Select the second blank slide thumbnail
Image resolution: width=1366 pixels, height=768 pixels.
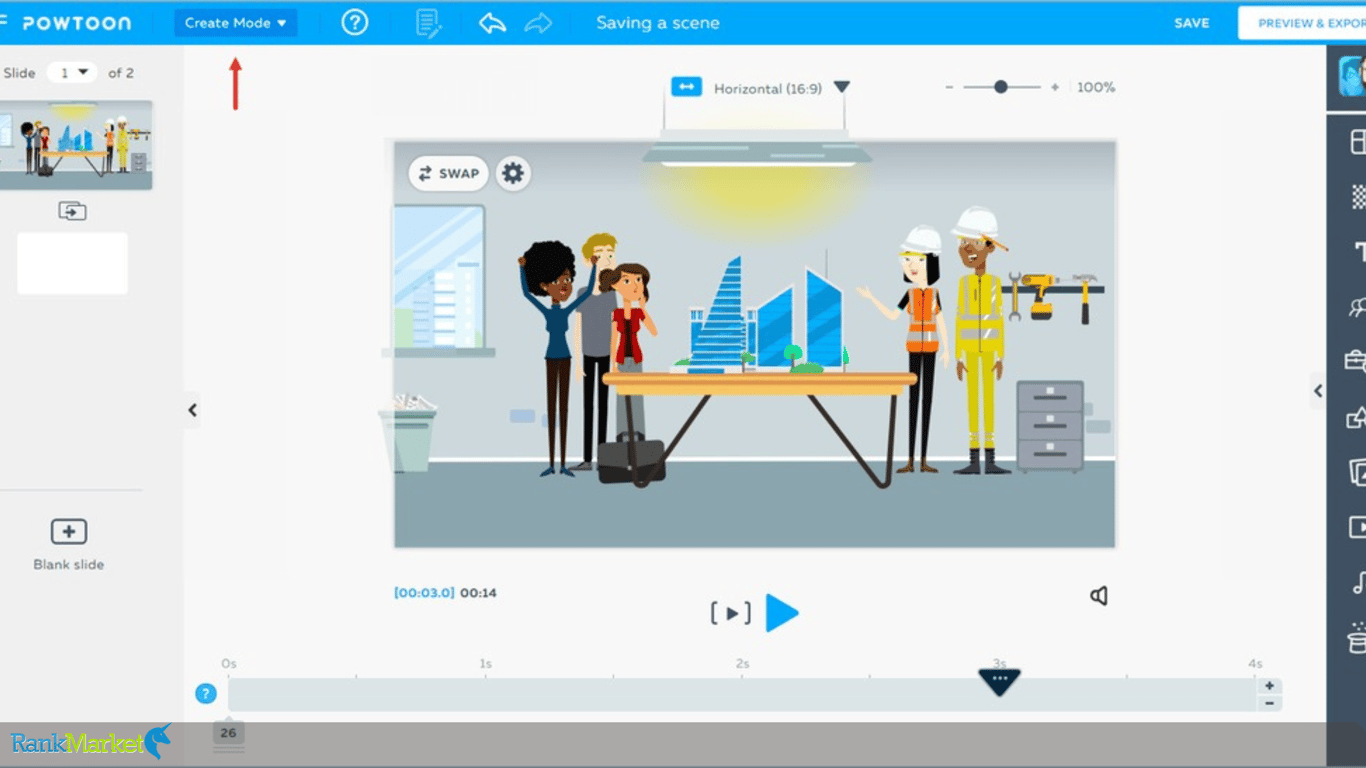pyautogui.click(x=72, y=264)
